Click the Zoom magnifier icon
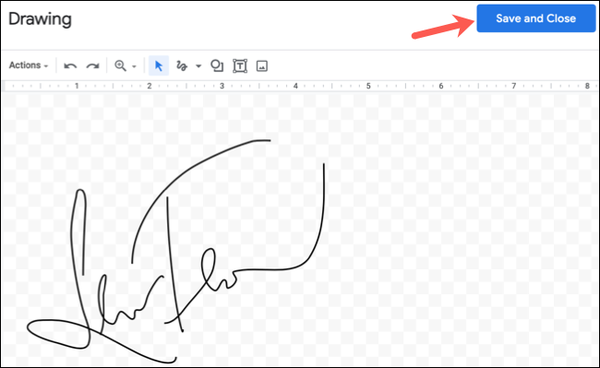Image resolution: width=600 pixels, height=368 pixels. (120, 66)
